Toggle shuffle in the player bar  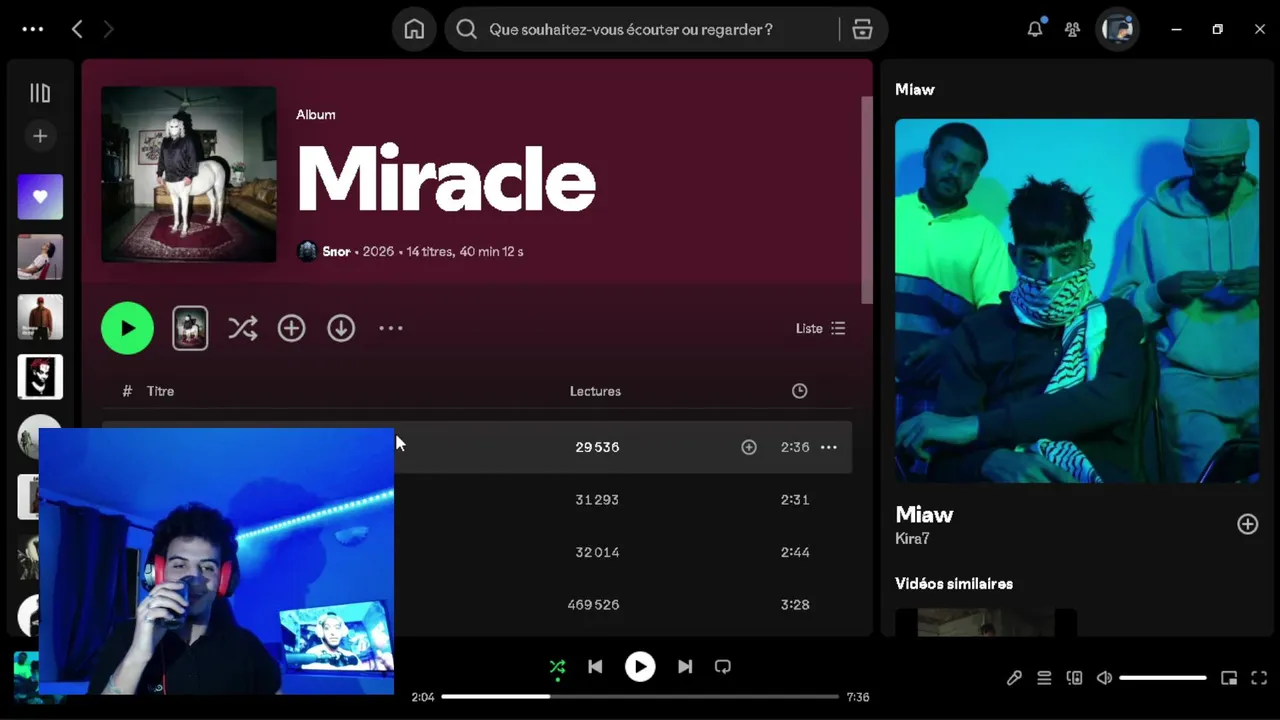pos(557,667)
